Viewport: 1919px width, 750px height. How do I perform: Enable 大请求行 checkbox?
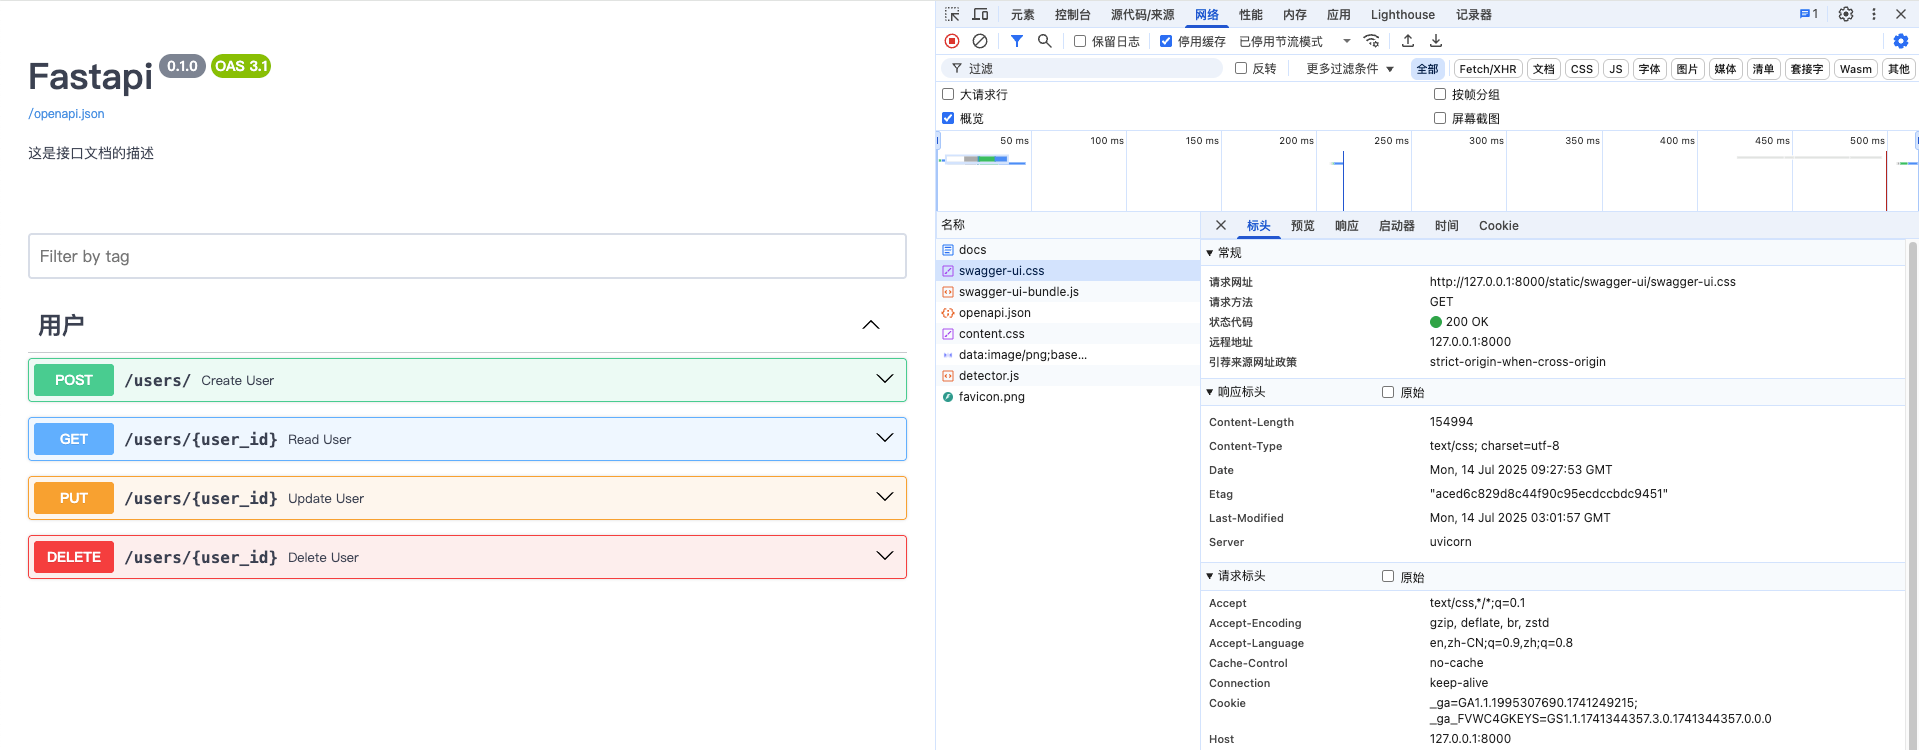pos(948,94)
